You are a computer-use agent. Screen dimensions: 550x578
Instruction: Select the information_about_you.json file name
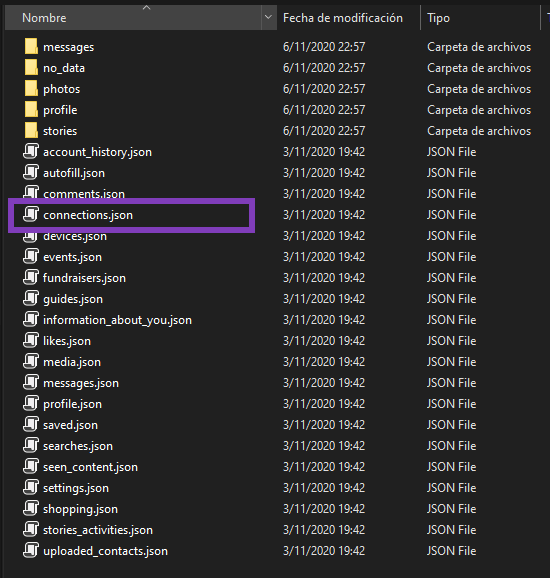point(117,320)
